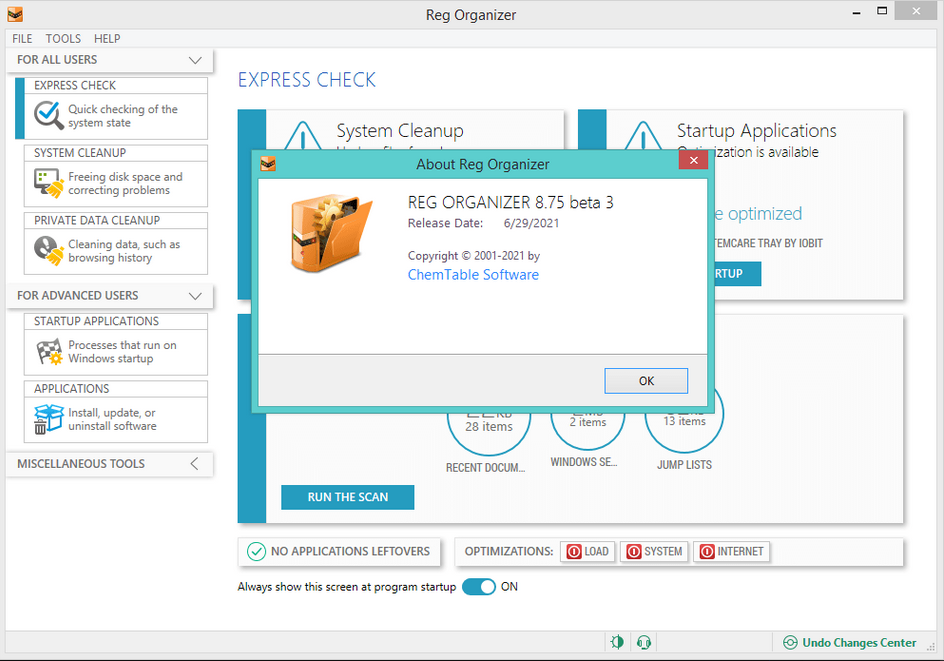Click the LOAD optimization button
The image size is (944, 661).
point(588,551)
